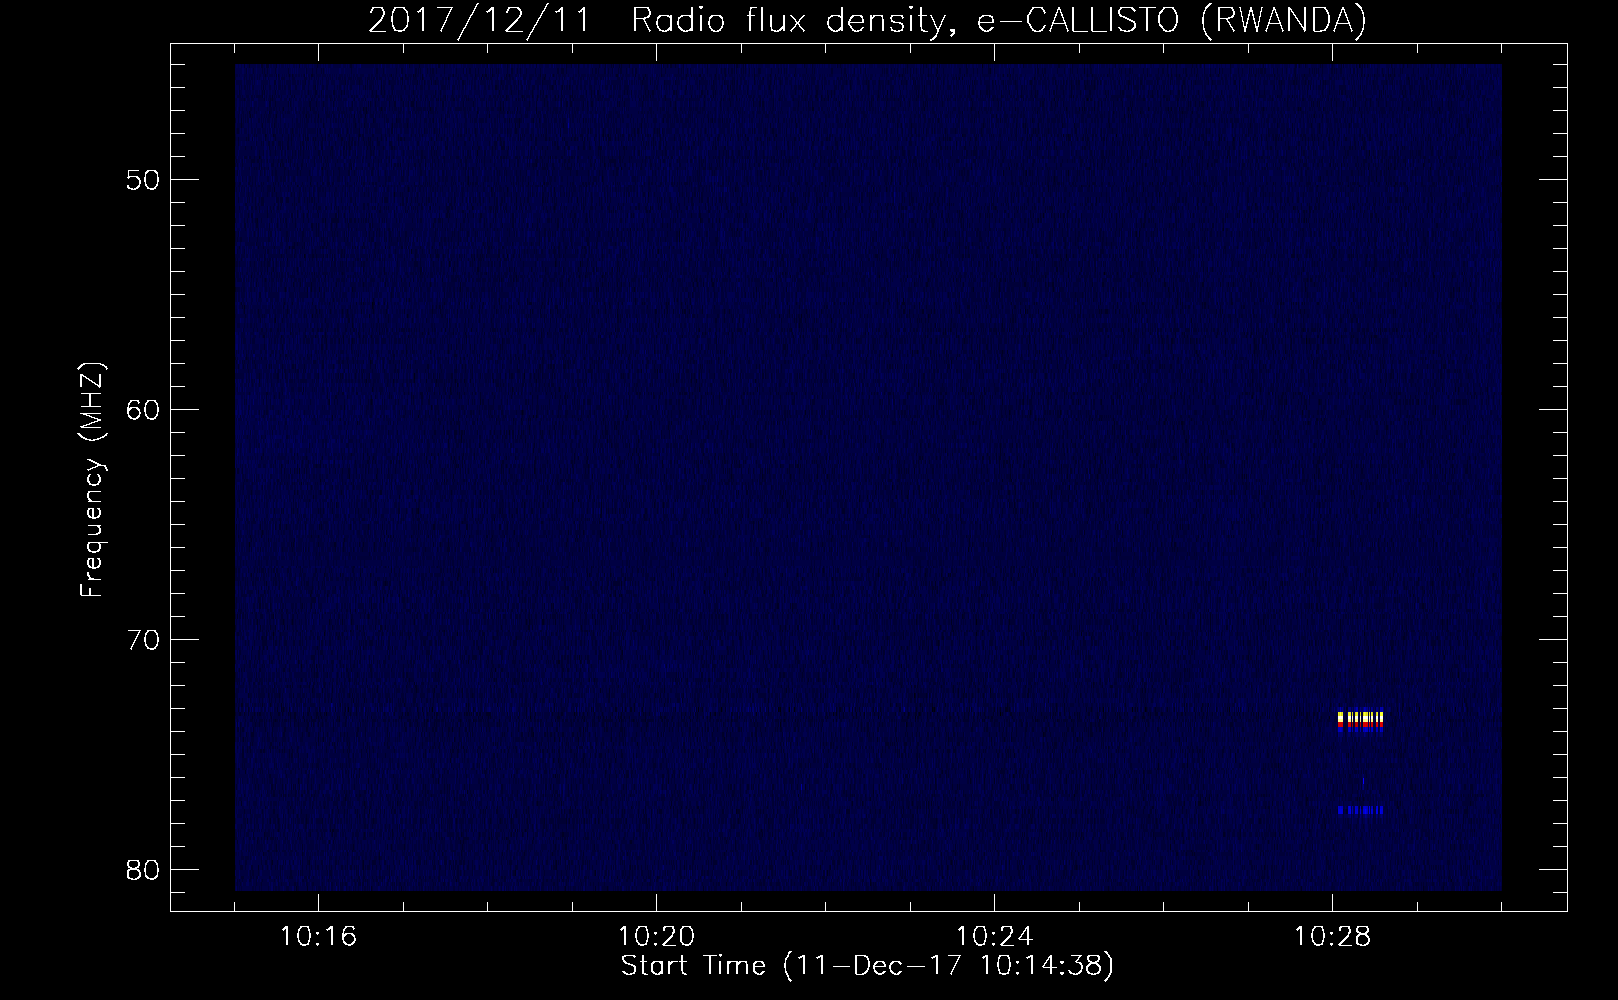Click the 10:28 time tick label
This screenshot has height=1000, width=1618.
(x=1333, y=937)
